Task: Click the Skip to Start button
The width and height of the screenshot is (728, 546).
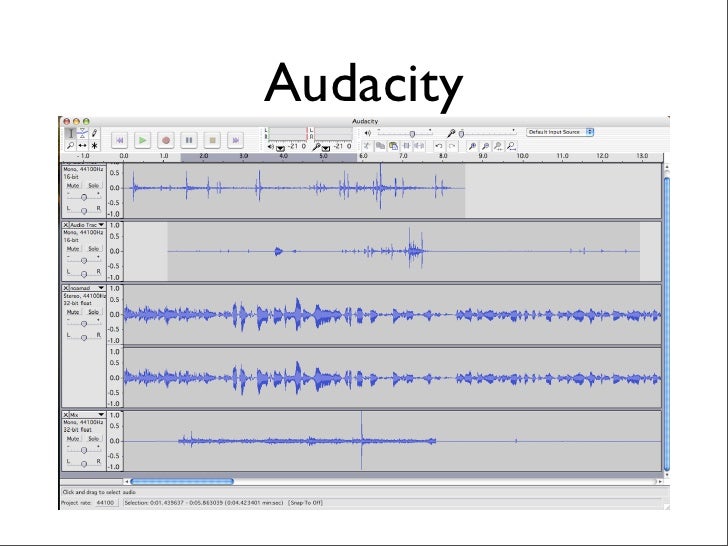Action: [x=119, y=140]
